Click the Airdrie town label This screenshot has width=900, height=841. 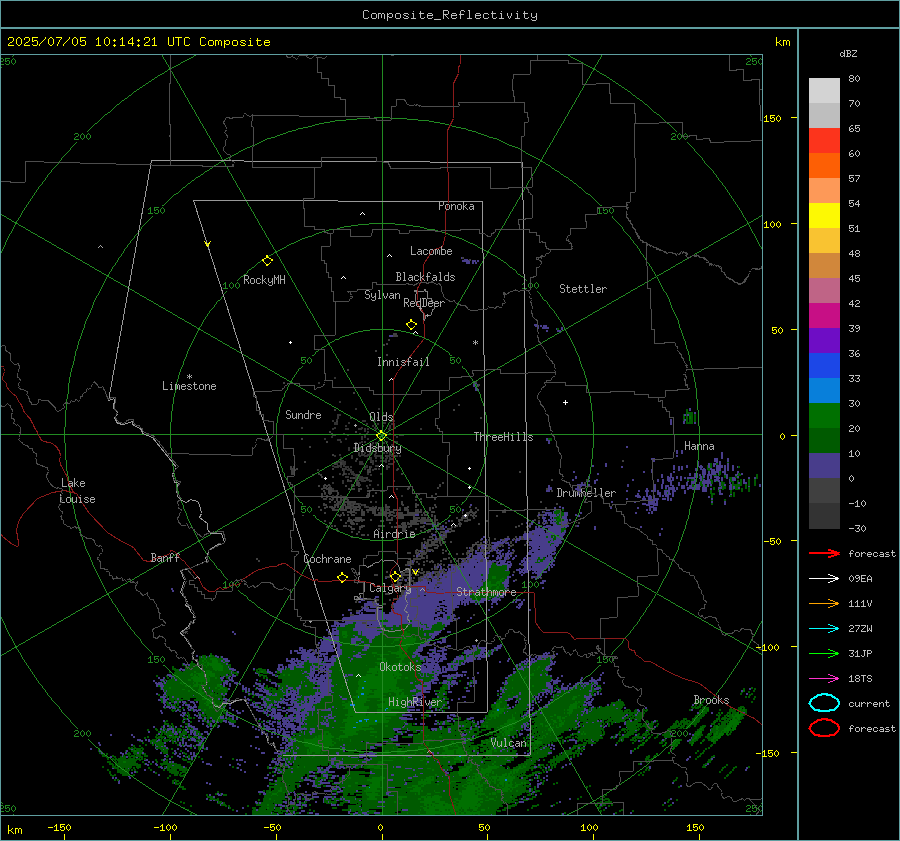coord(394,534)
